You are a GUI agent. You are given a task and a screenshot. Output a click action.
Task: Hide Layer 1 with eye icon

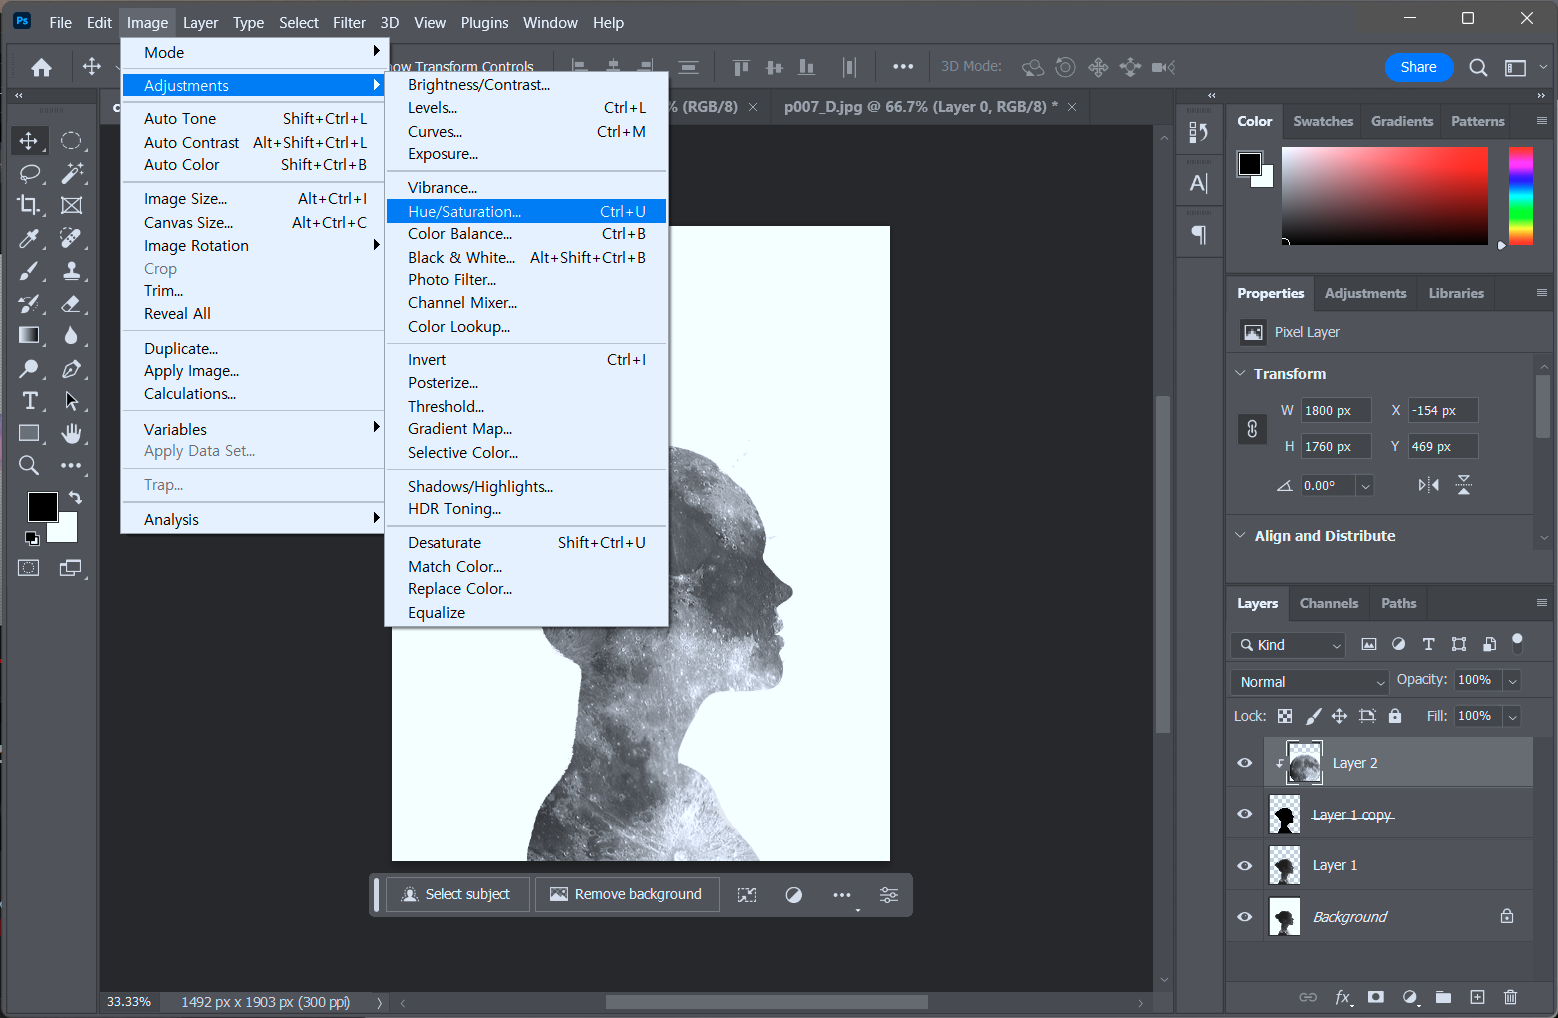1245,866
